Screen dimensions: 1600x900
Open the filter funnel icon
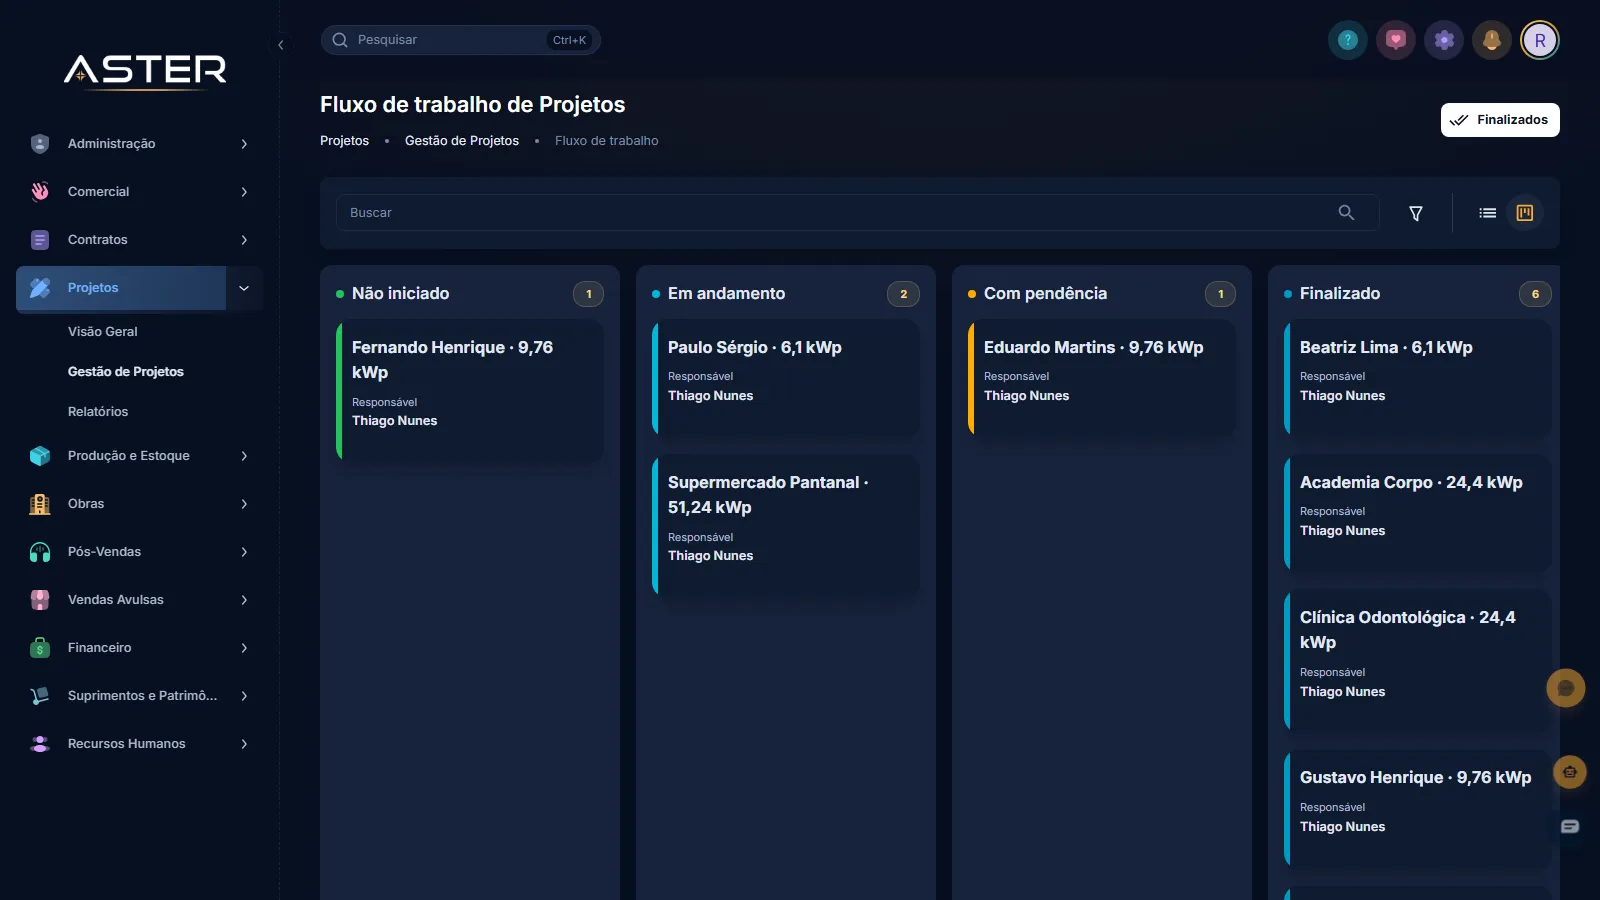1416,213
